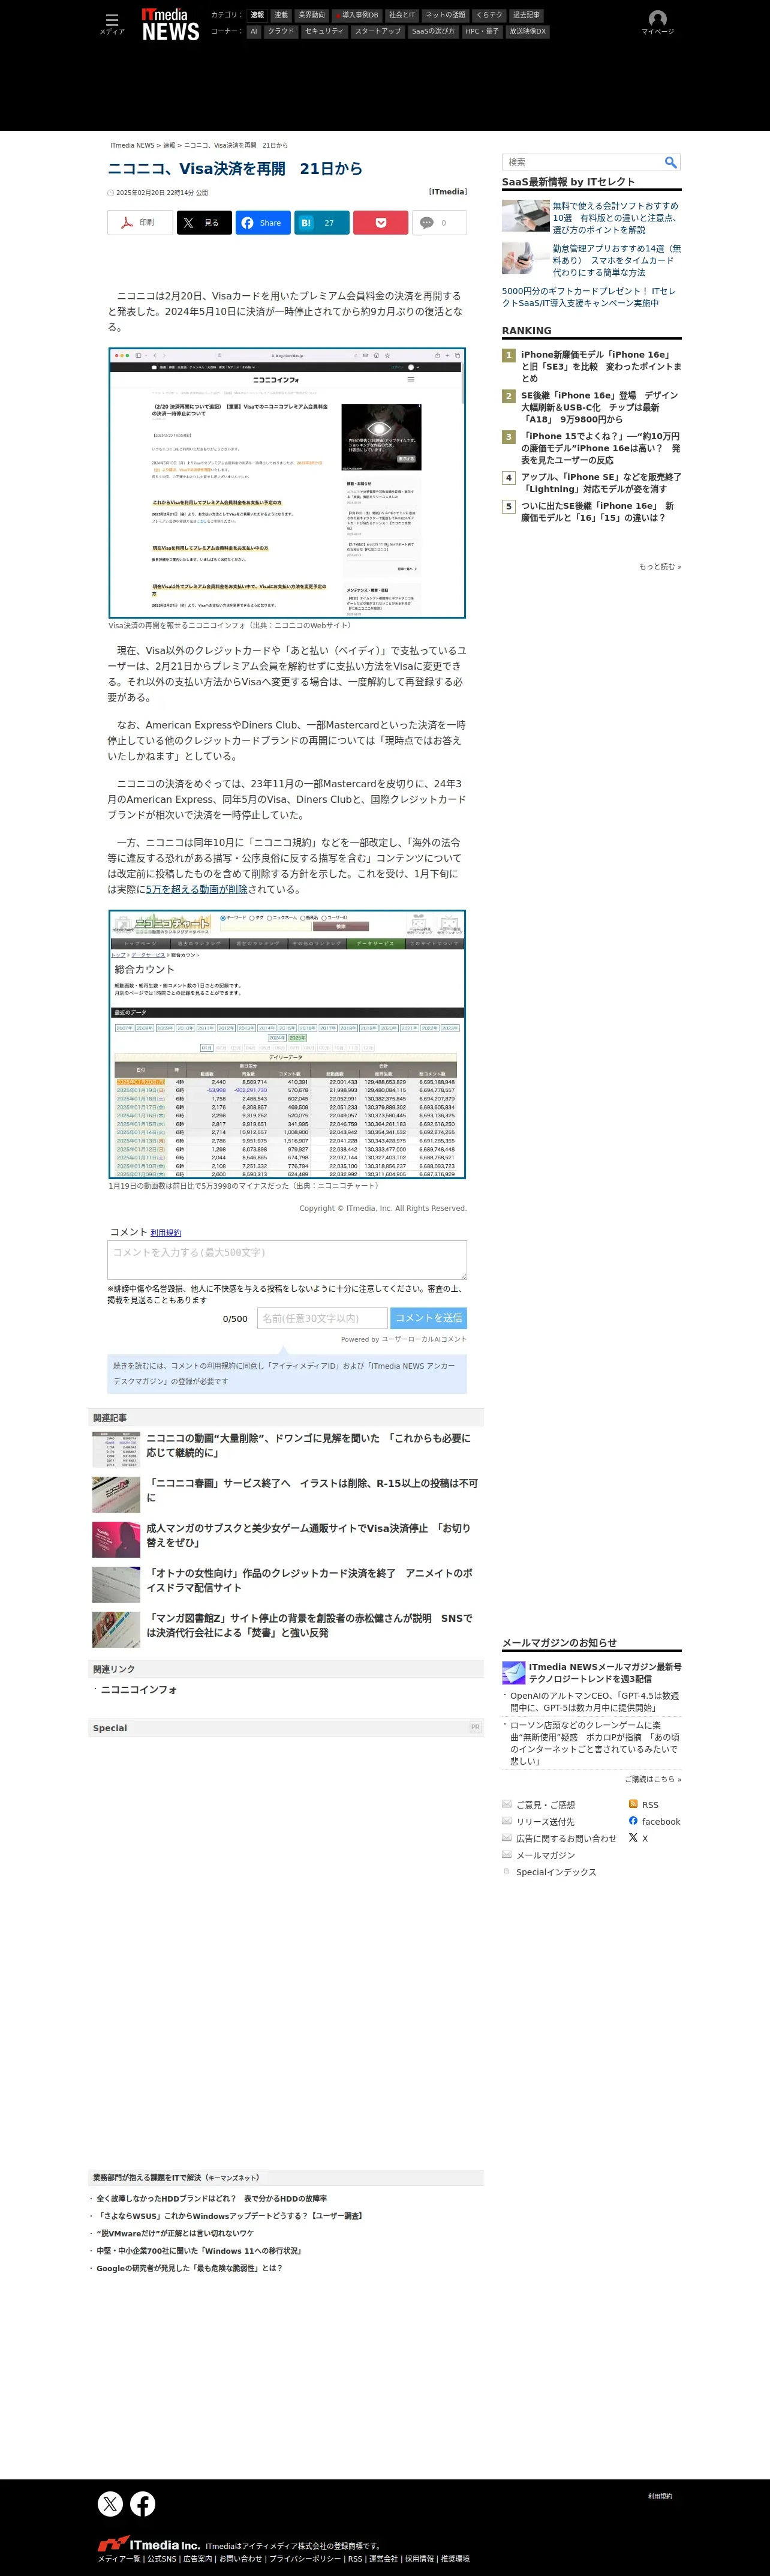Screen dimensions: 770x2576
Task: Click the sidebar search input field
Action: tap(583, 162)
